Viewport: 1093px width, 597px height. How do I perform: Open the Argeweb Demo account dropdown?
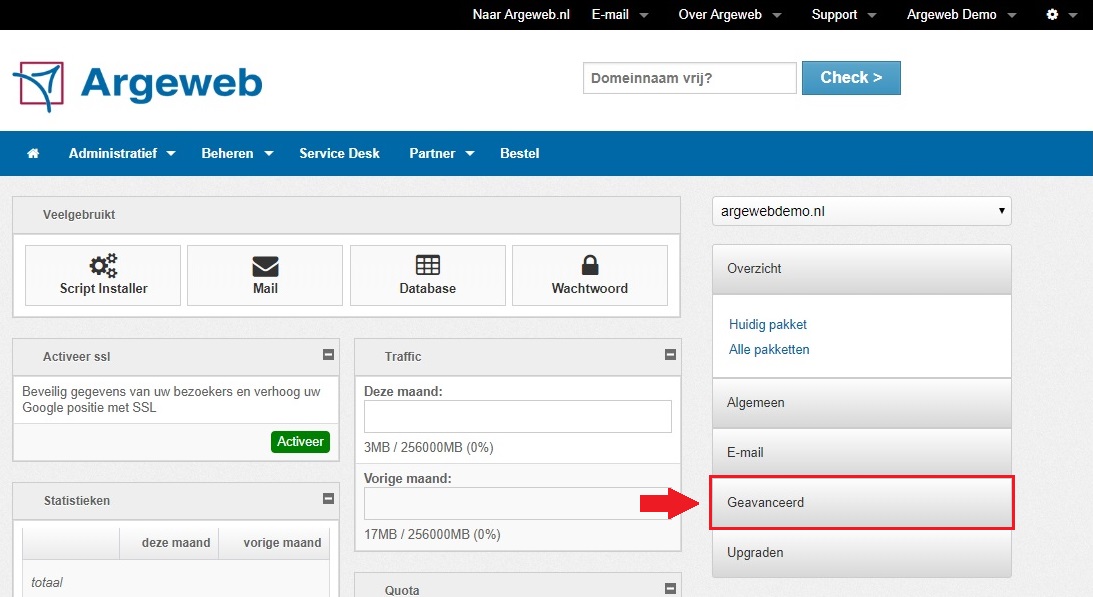point(961,15)
